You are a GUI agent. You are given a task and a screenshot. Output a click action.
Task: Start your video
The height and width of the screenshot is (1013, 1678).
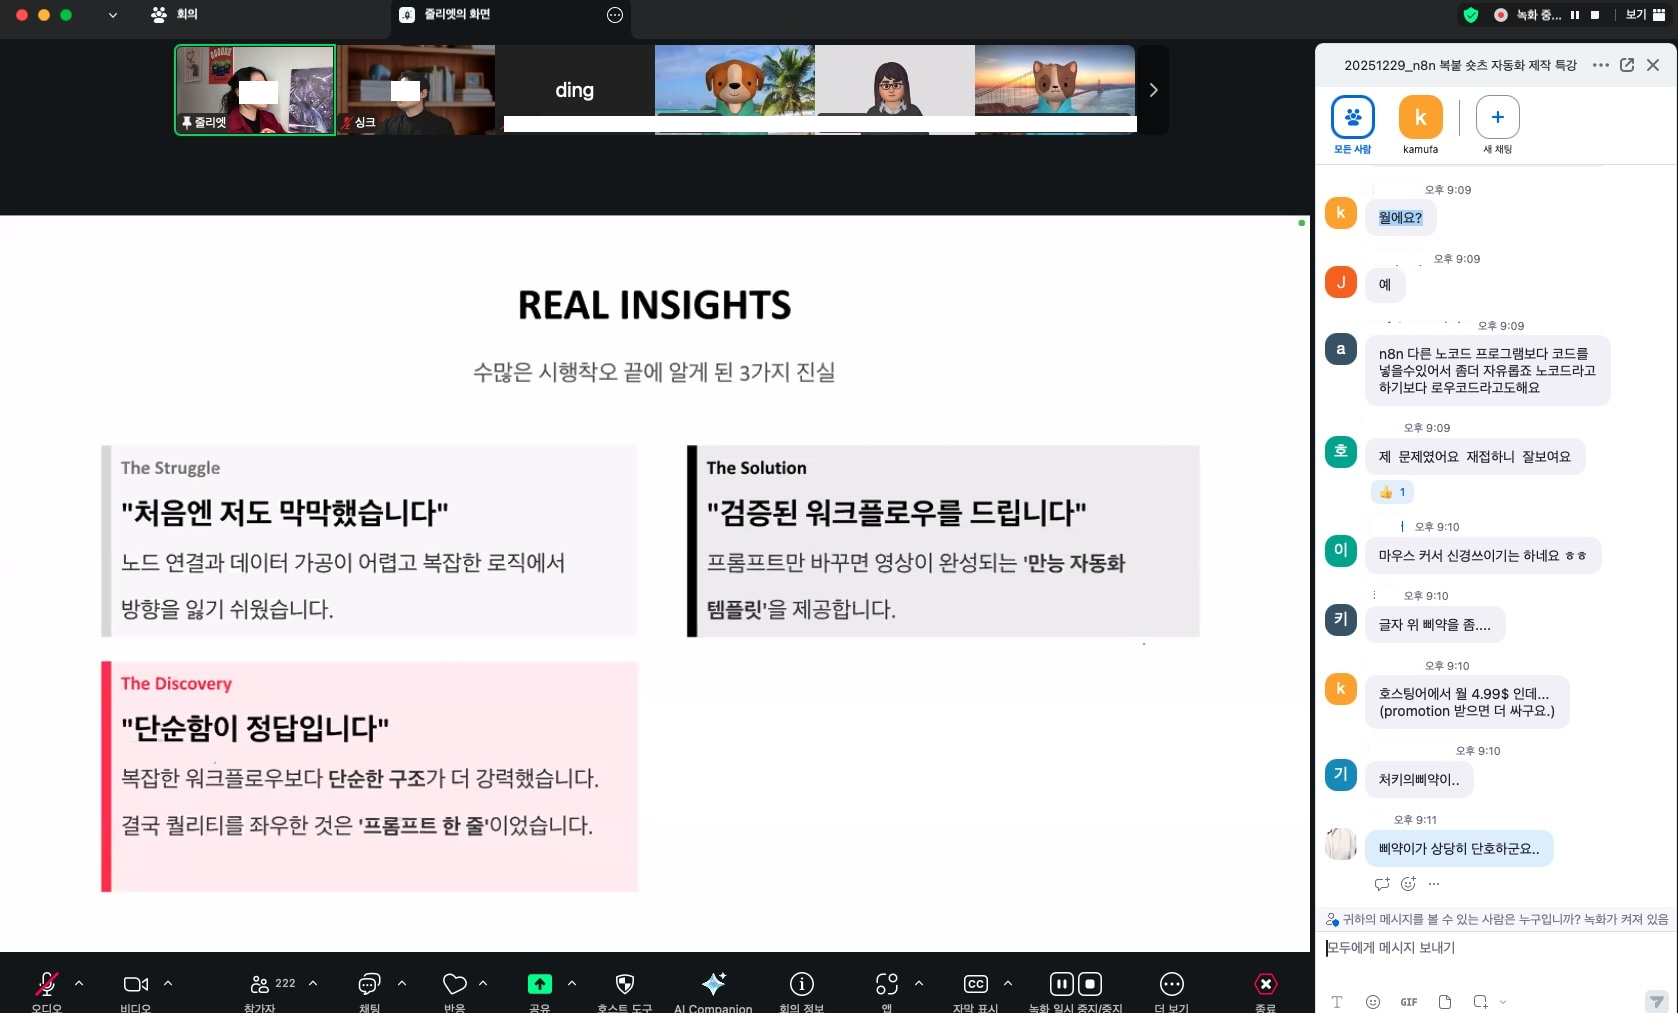pos(136,985)
